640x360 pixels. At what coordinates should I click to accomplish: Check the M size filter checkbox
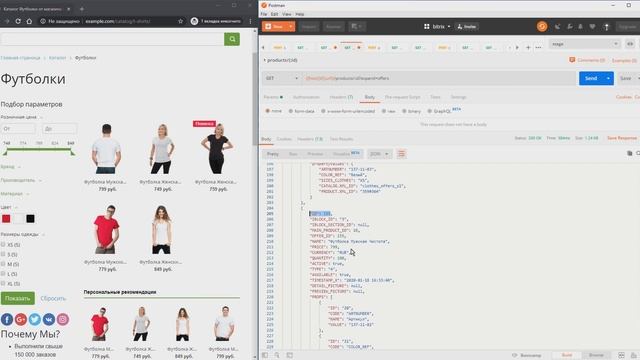tap(3, 264)
